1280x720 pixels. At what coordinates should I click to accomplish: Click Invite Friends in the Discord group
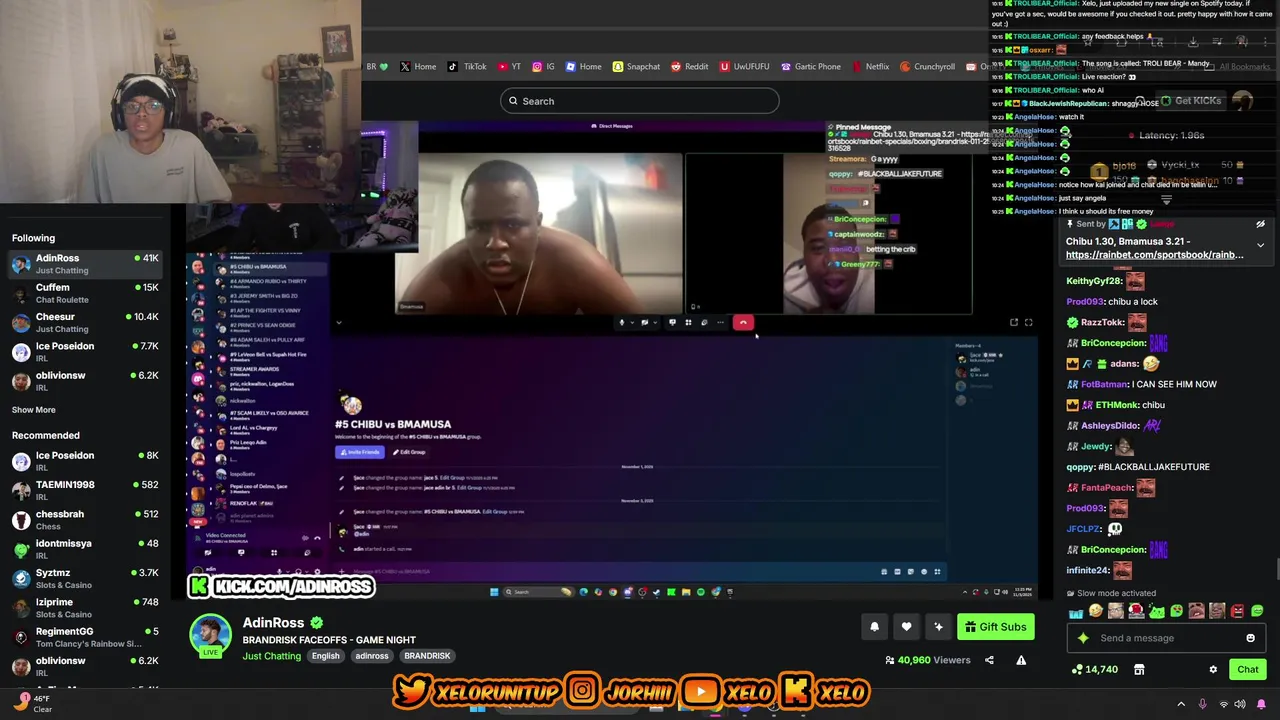click(360, 452)
